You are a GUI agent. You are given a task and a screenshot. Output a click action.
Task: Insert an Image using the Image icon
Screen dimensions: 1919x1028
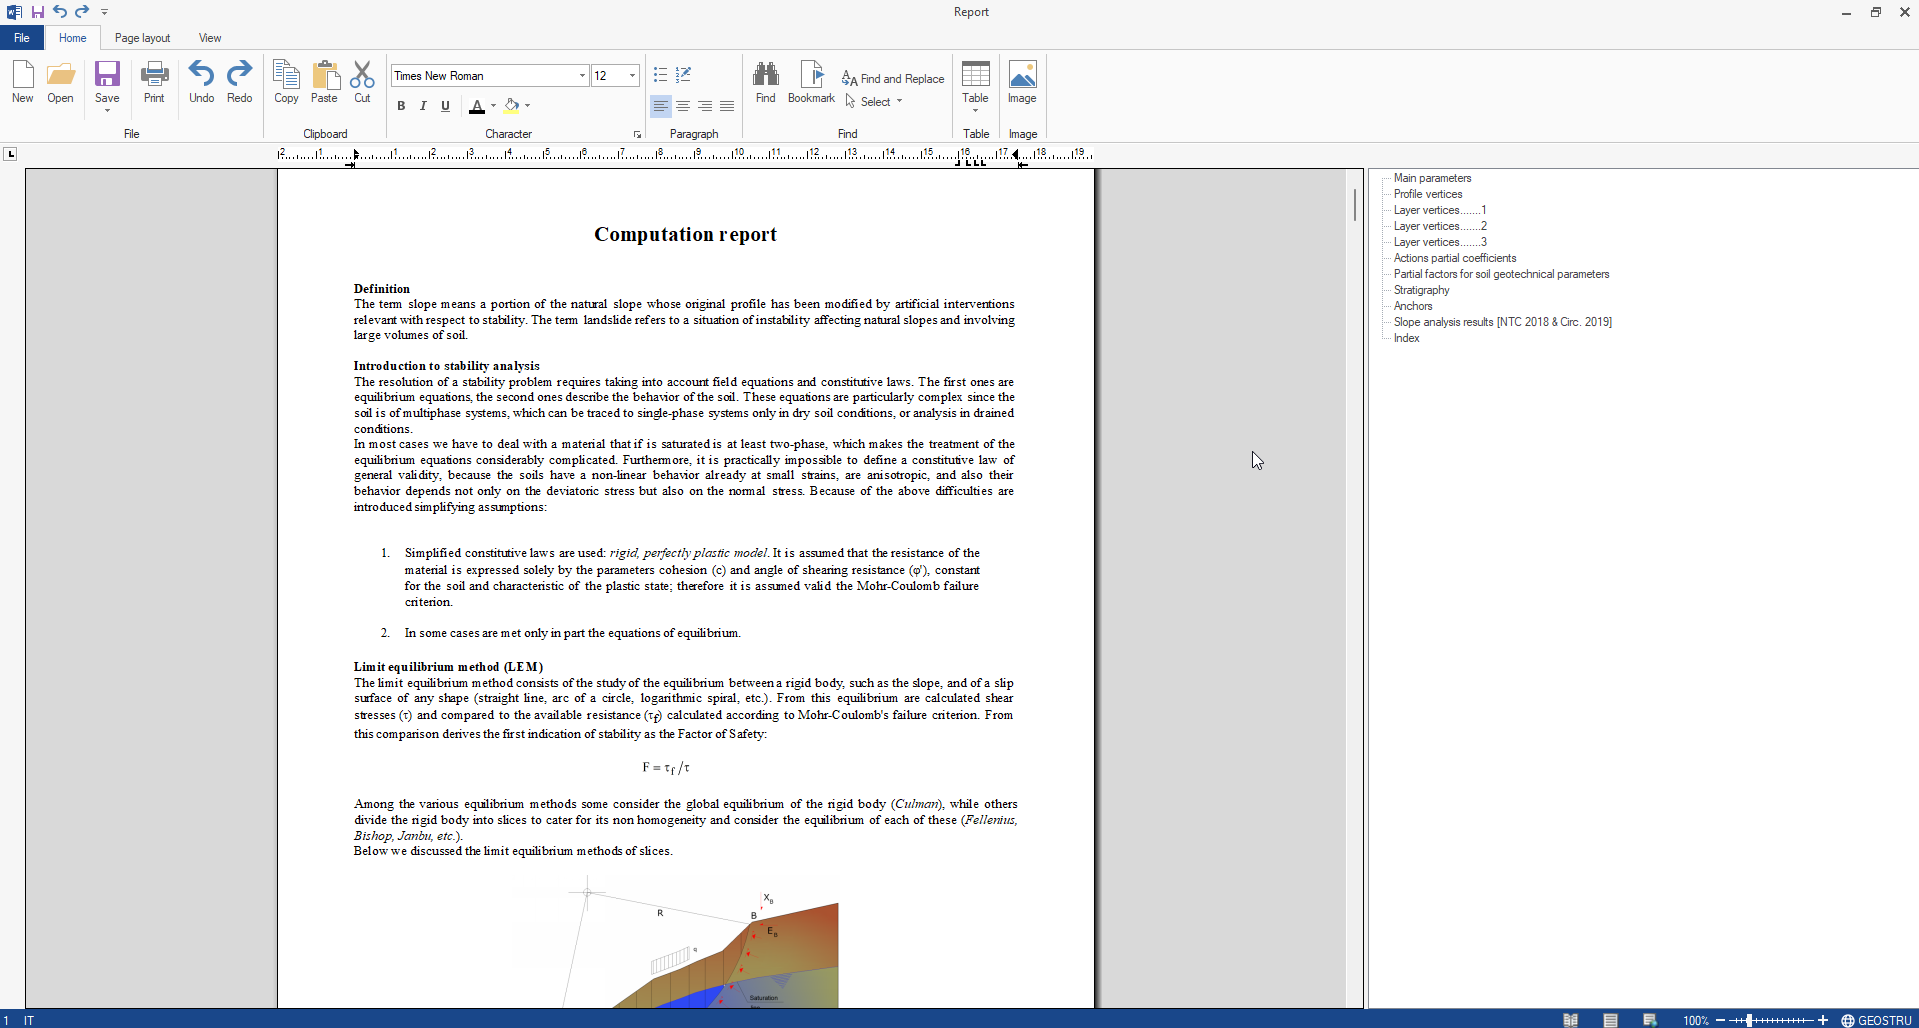pyautogui.click(x=1022, y=82)
